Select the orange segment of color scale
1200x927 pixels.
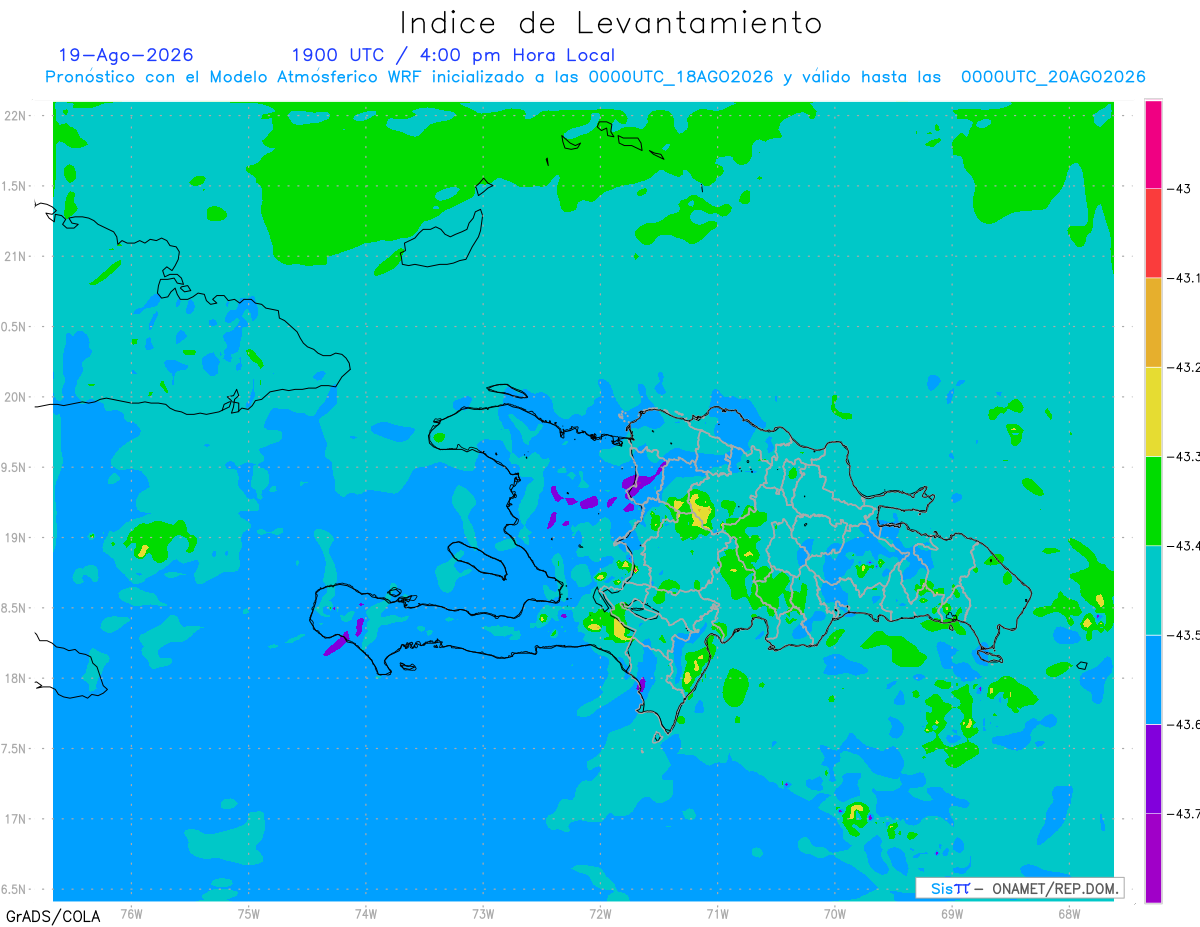click(1153, 322)
